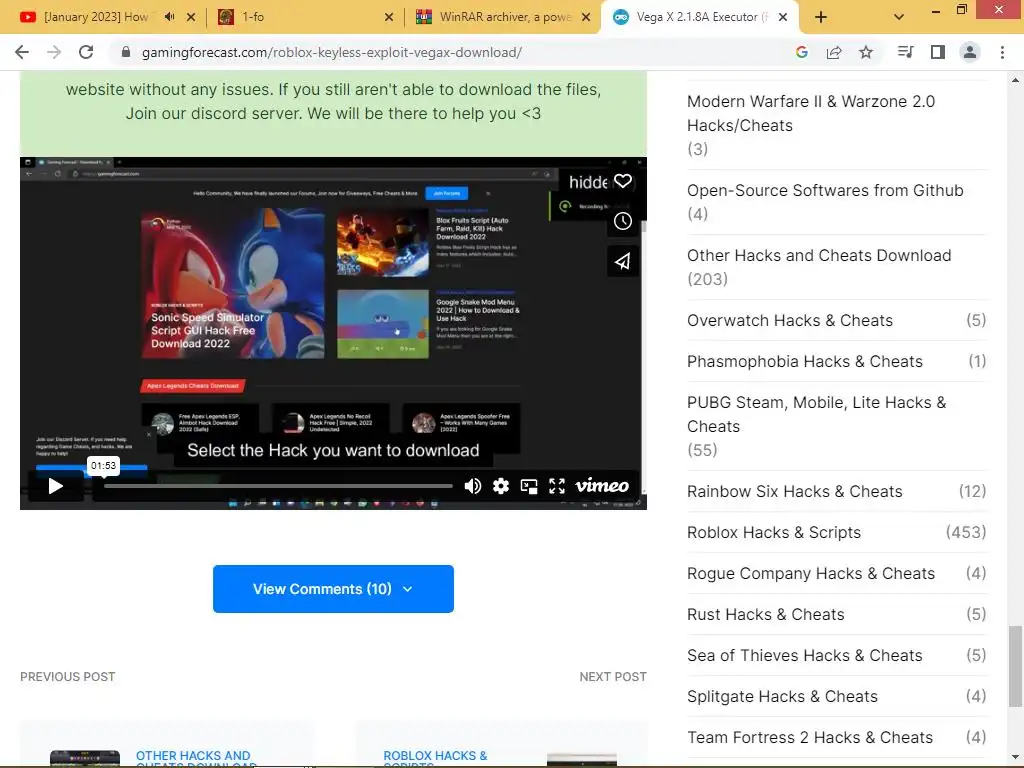This screenshot has height=768, width=1024.
Task: Bookmark this page with star
Action: click(x=866, y=52)
